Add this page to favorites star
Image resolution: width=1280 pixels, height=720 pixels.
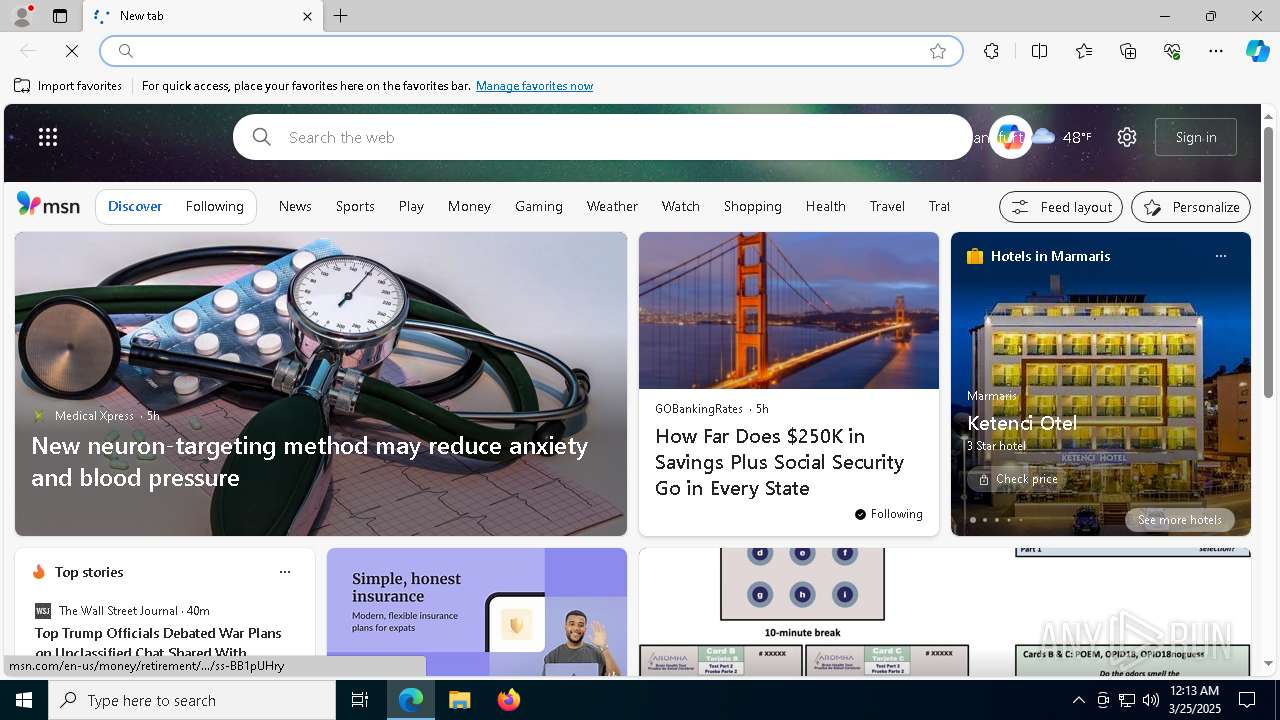point(938,51)
